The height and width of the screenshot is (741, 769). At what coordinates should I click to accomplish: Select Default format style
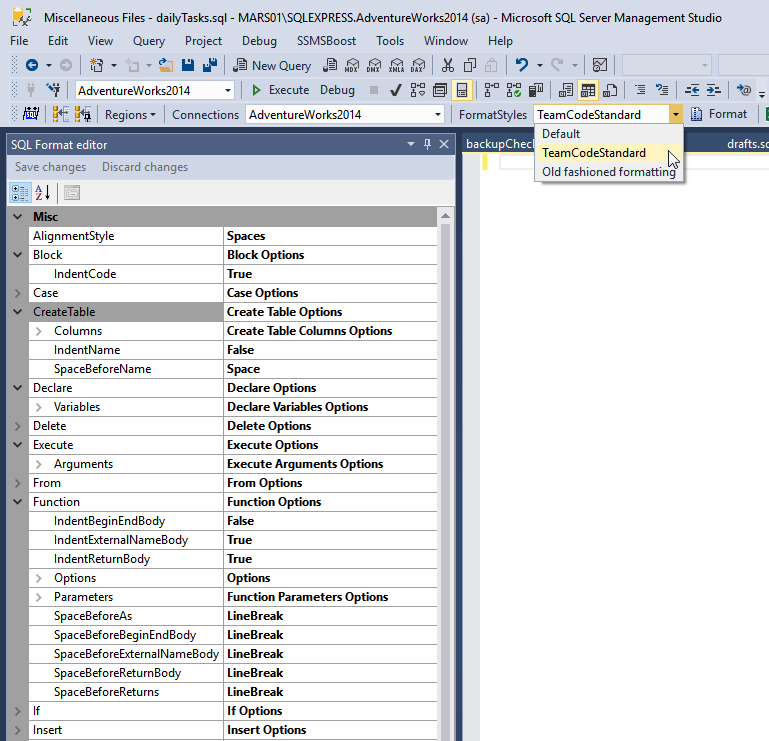tap(609, 134)
